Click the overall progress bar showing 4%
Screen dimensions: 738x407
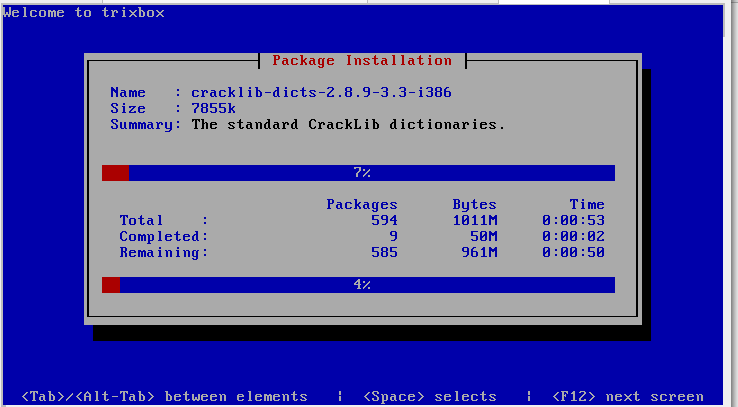coord(358,285)
